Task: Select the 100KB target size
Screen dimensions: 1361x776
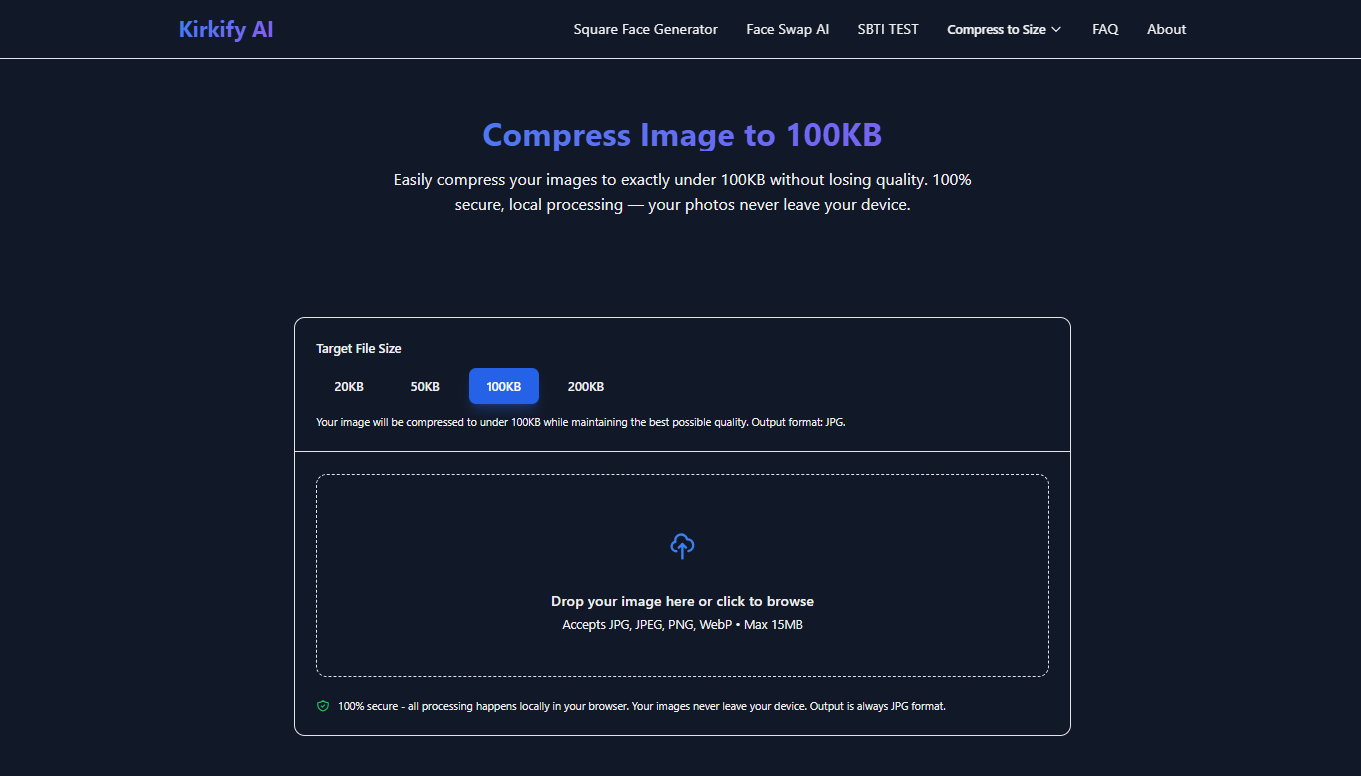Action: click(504, 386)
